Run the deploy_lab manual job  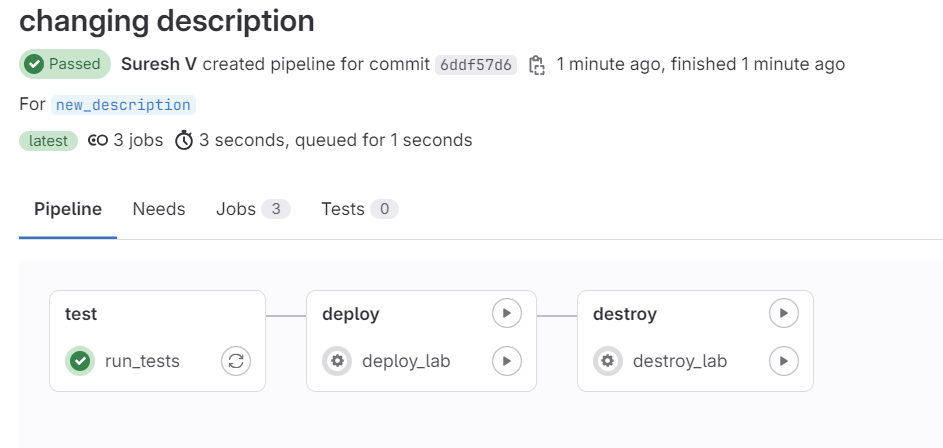pyautogui.click(x=507, y=361)
